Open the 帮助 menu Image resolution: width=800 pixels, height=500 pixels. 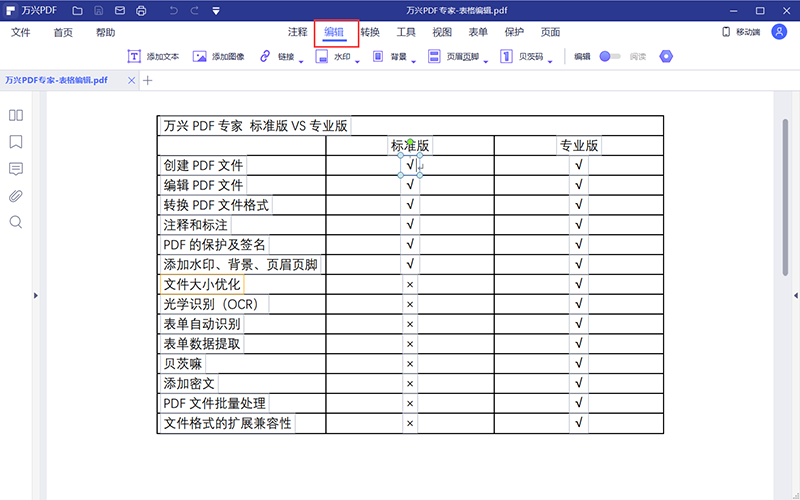pos(106,33)
